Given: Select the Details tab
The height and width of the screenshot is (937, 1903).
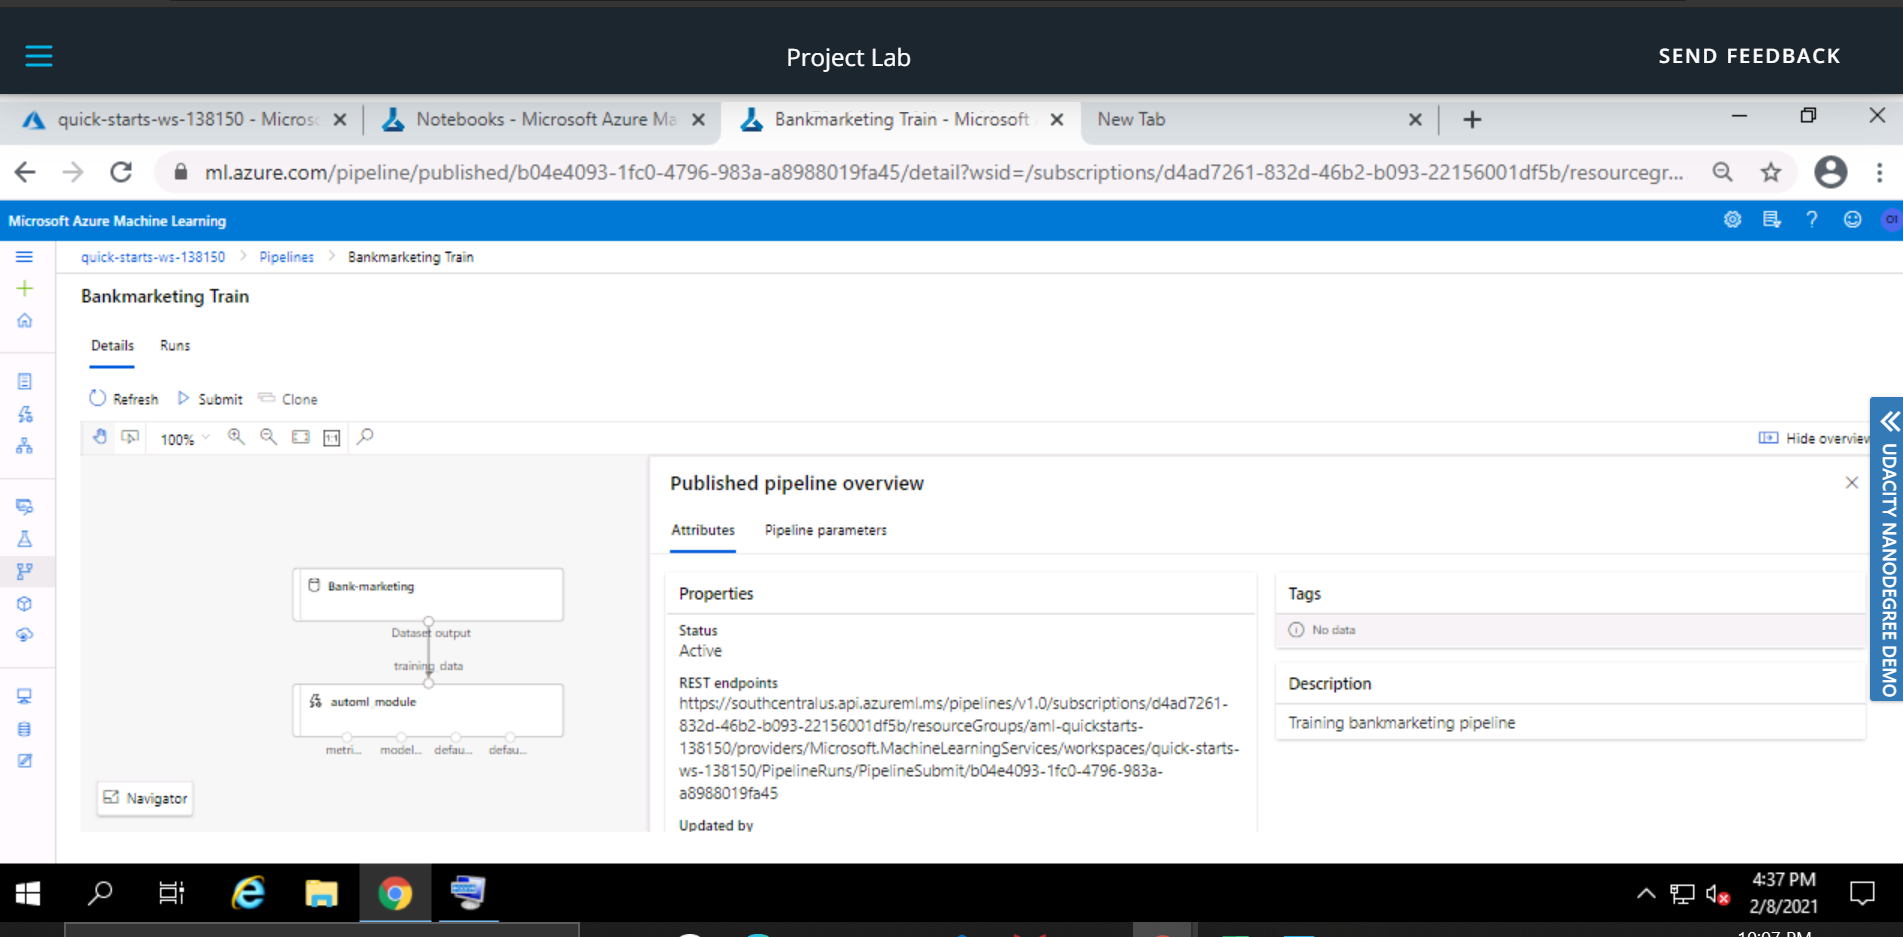Looking at the screenshot, I should (112, 345).
